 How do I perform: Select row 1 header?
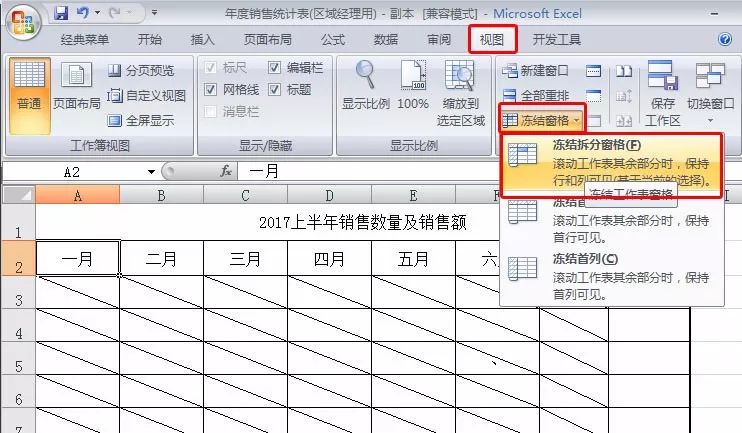pos(18,222)
